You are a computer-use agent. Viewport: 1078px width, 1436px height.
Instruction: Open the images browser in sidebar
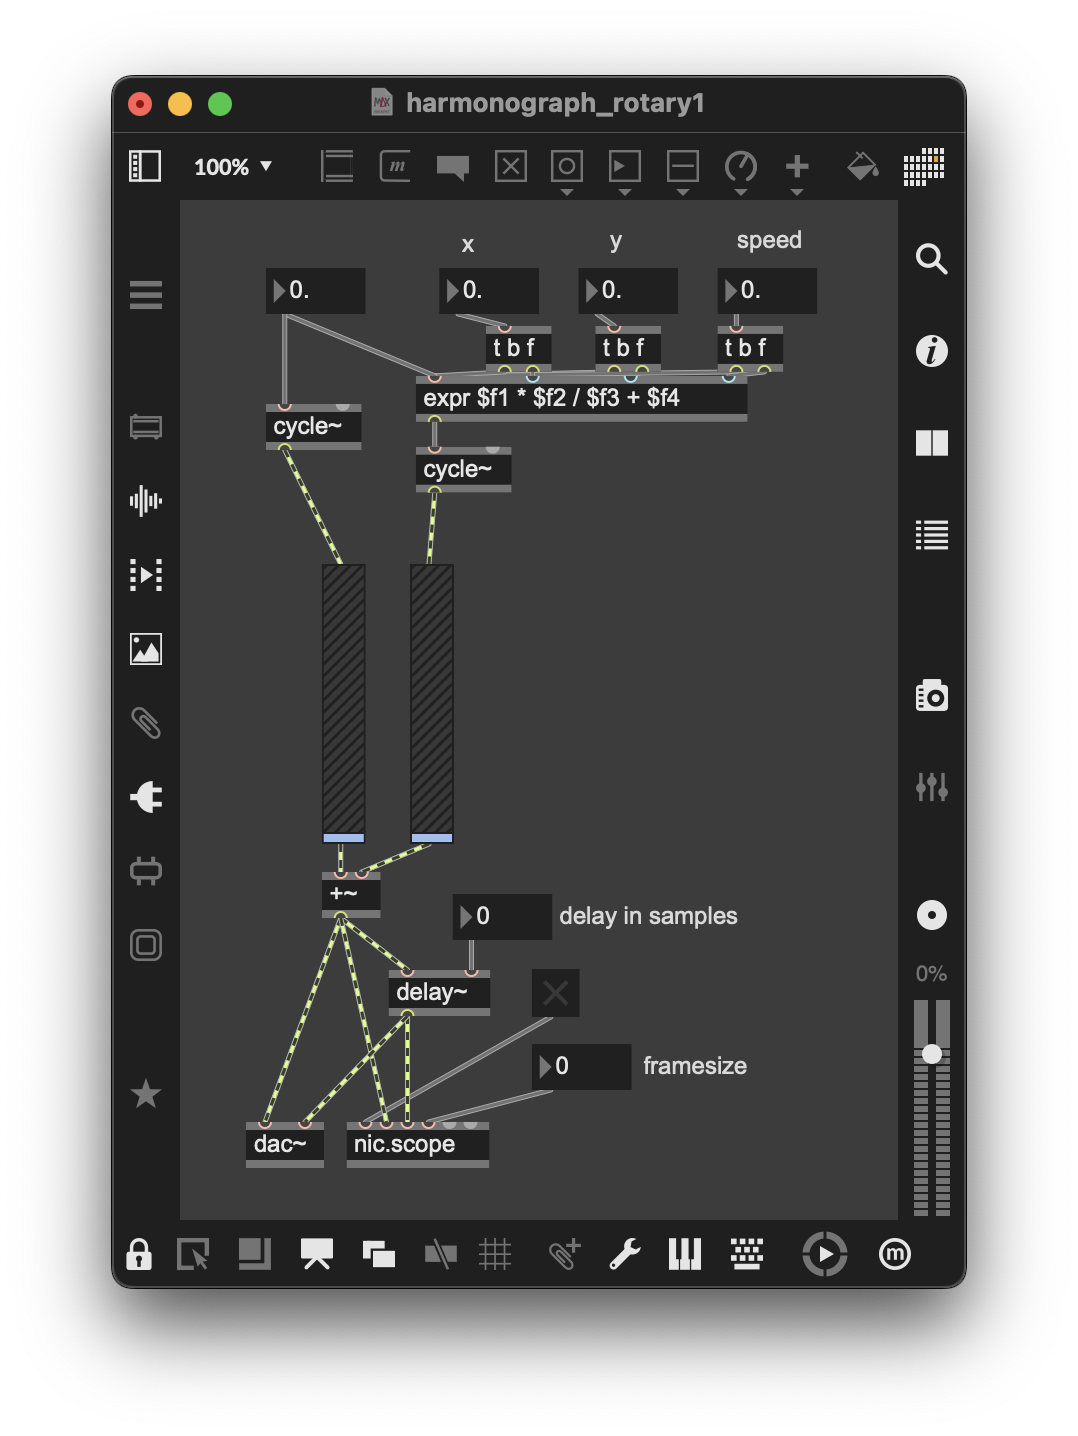[x=146, y=649]
